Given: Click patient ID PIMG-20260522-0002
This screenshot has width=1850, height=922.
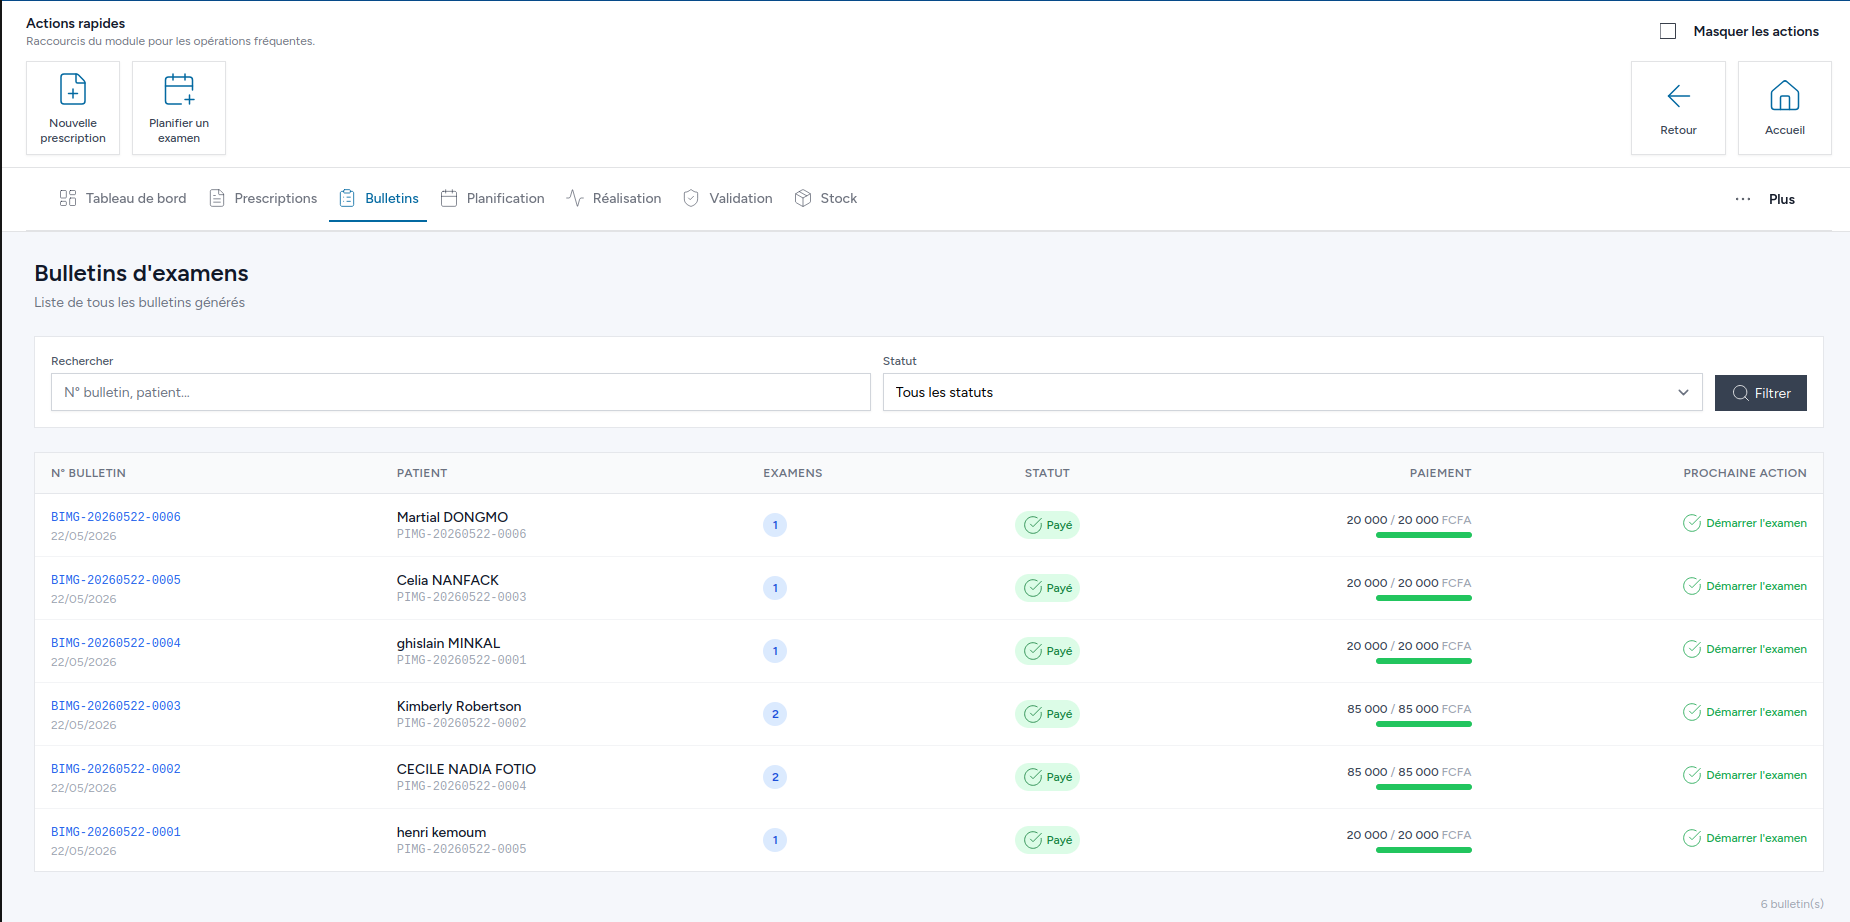Looking at the screenshot, I should [x=461, y=723].
